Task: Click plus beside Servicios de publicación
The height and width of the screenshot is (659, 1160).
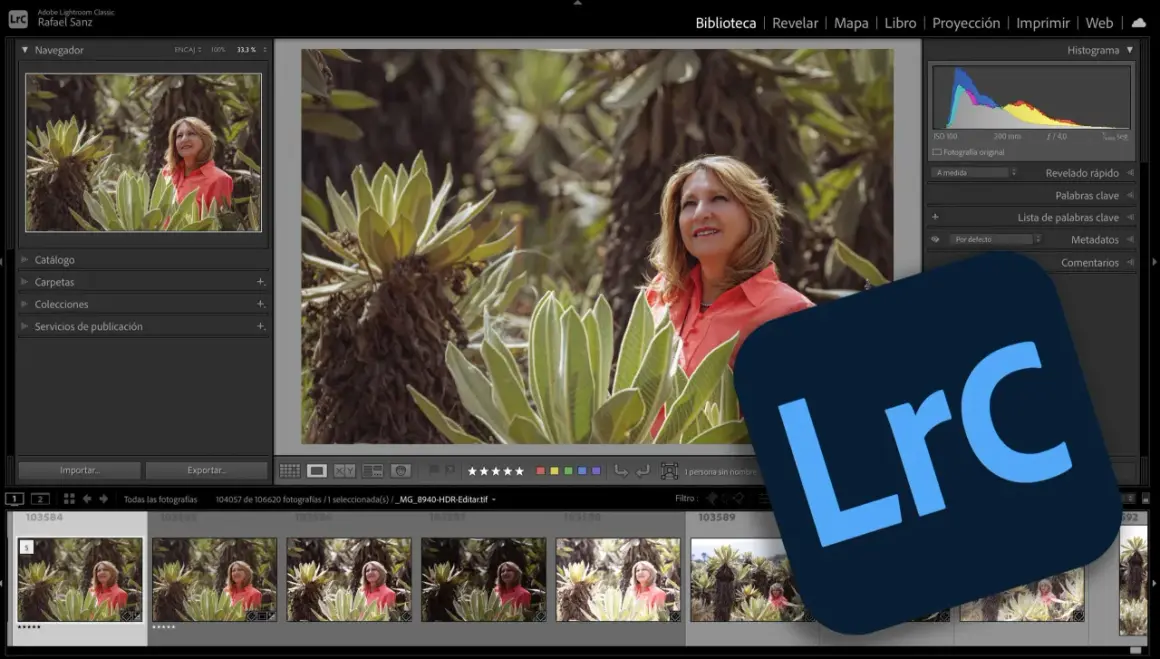Action: pyautogui.click(x=260, y=326)
